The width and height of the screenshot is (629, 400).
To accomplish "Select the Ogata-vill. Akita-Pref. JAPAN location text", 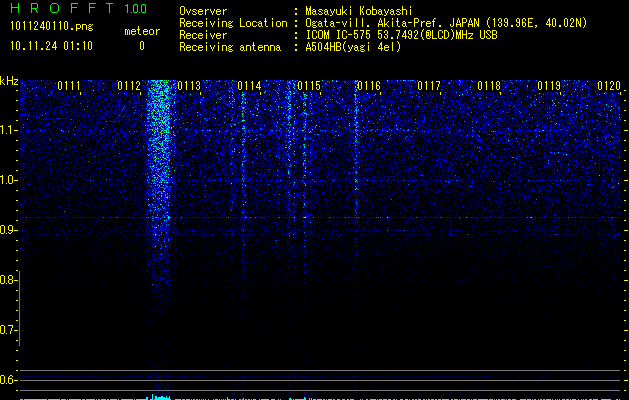I will (x=446, y=23).
